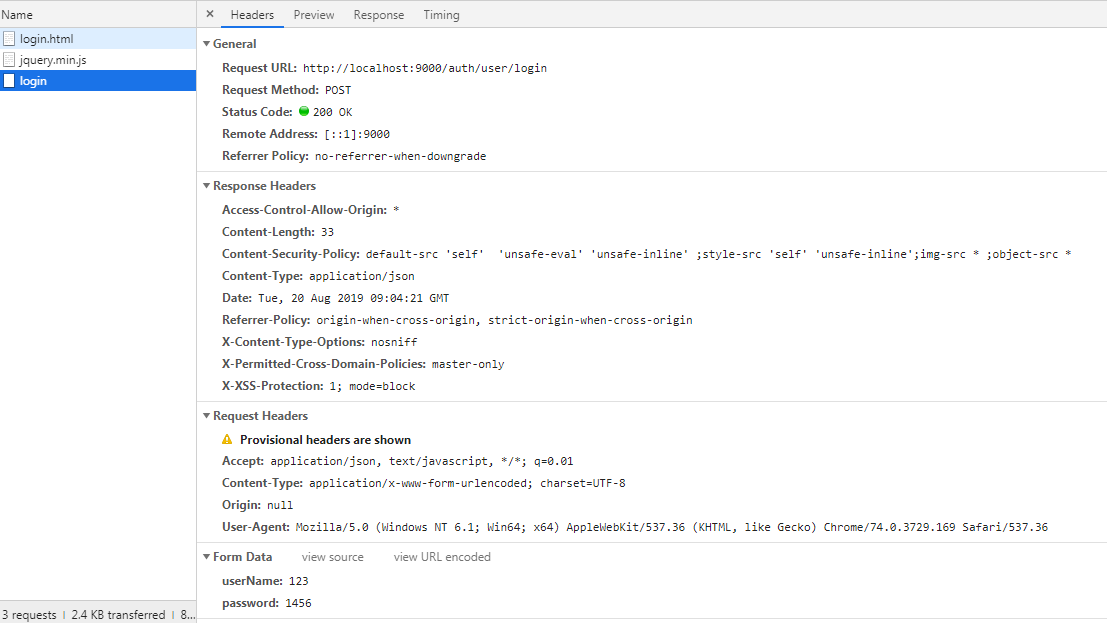Collapse the Response Headers section
The width and height of the screenshot is (1107, 623).
pyautogui.click(x=207, y=185)
